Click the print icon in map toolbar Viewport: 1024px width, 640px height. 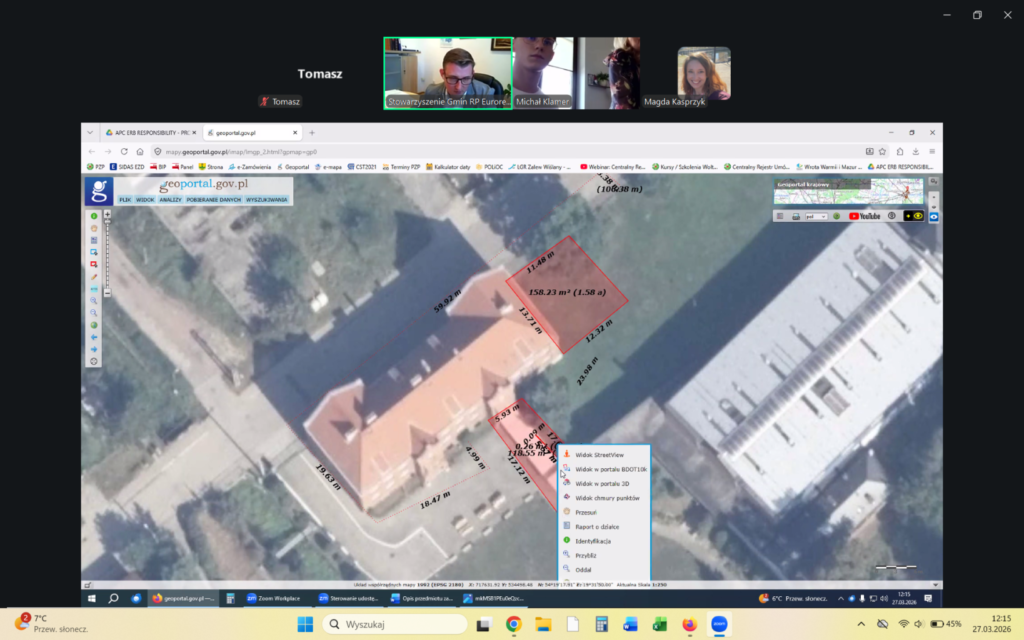[795, 216]
